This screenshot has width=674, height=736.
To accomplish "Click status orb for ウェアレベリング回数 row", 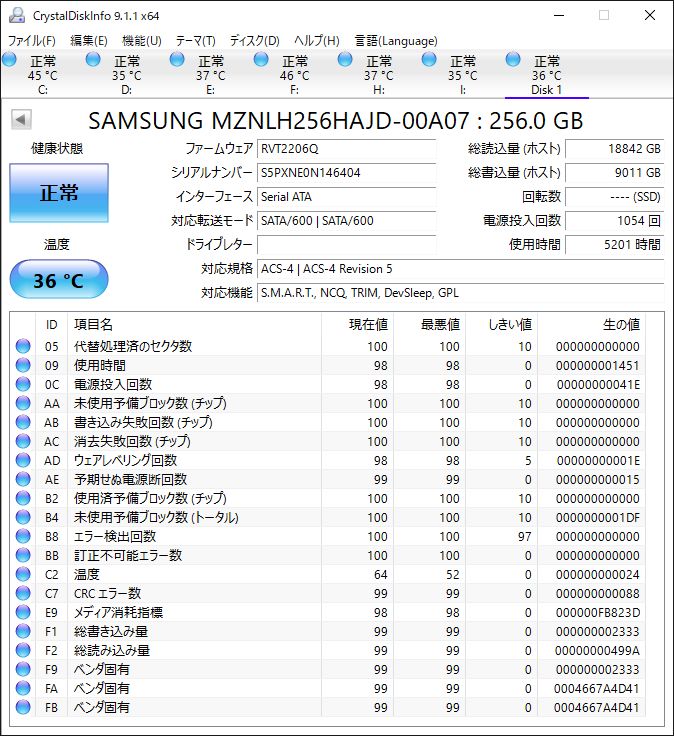I will pyautogui.click(x=23, y=460).
